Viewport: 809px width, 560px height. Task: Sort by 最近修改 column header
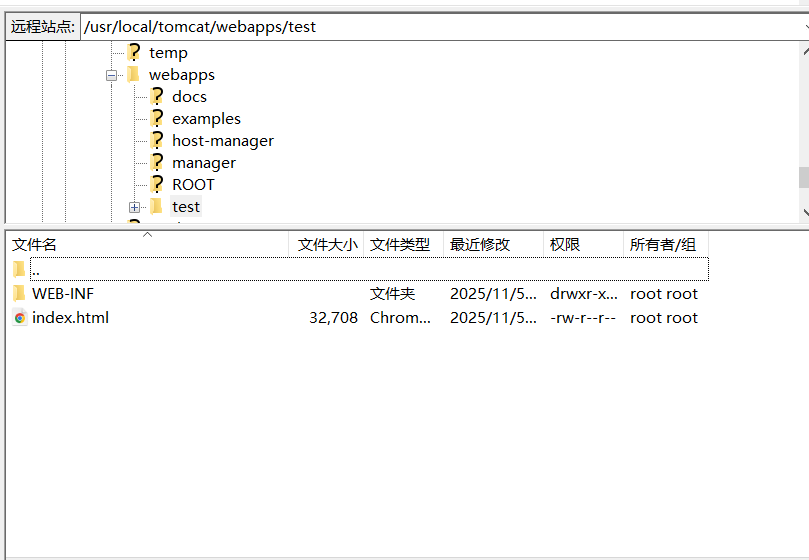point(493,244)
